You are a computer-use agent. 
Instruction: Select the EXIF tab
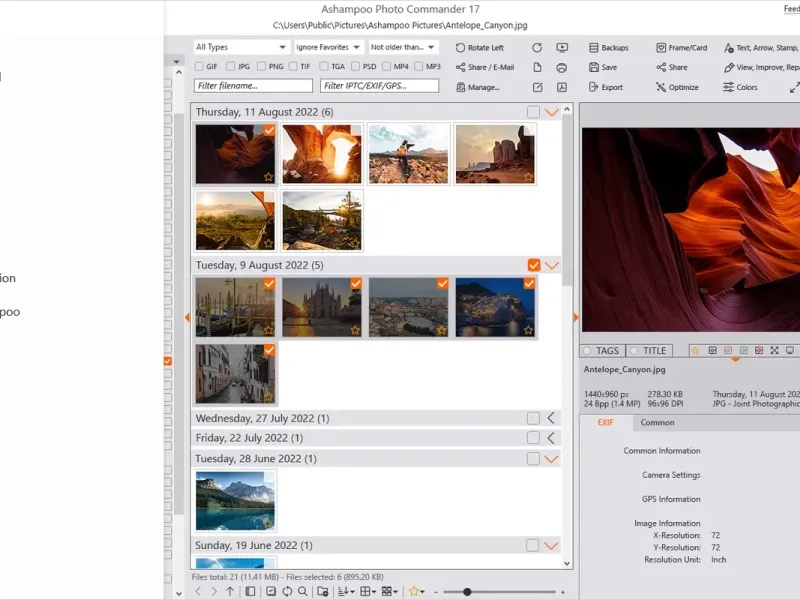pos(606,423)
